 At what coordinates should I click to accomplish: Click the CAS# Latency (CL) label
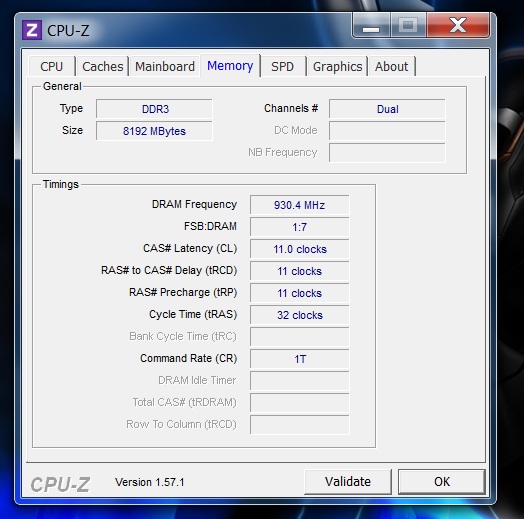[190, 248]
